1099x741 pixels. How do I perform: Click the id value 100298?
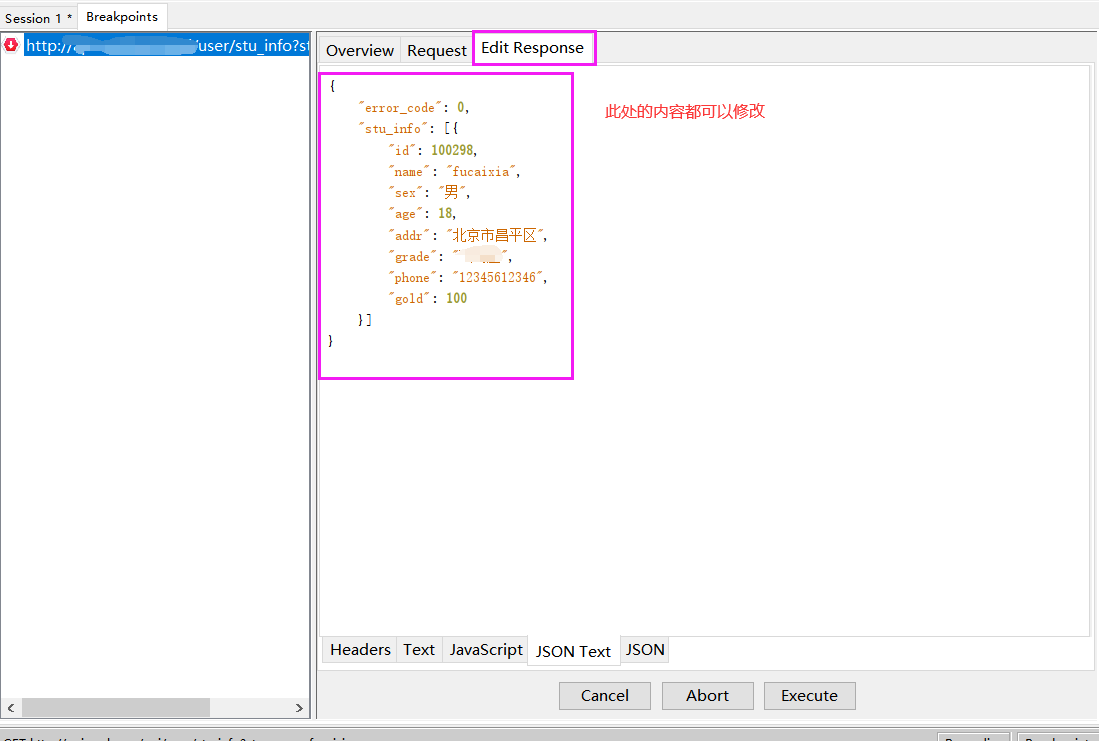tap(452, 150)
